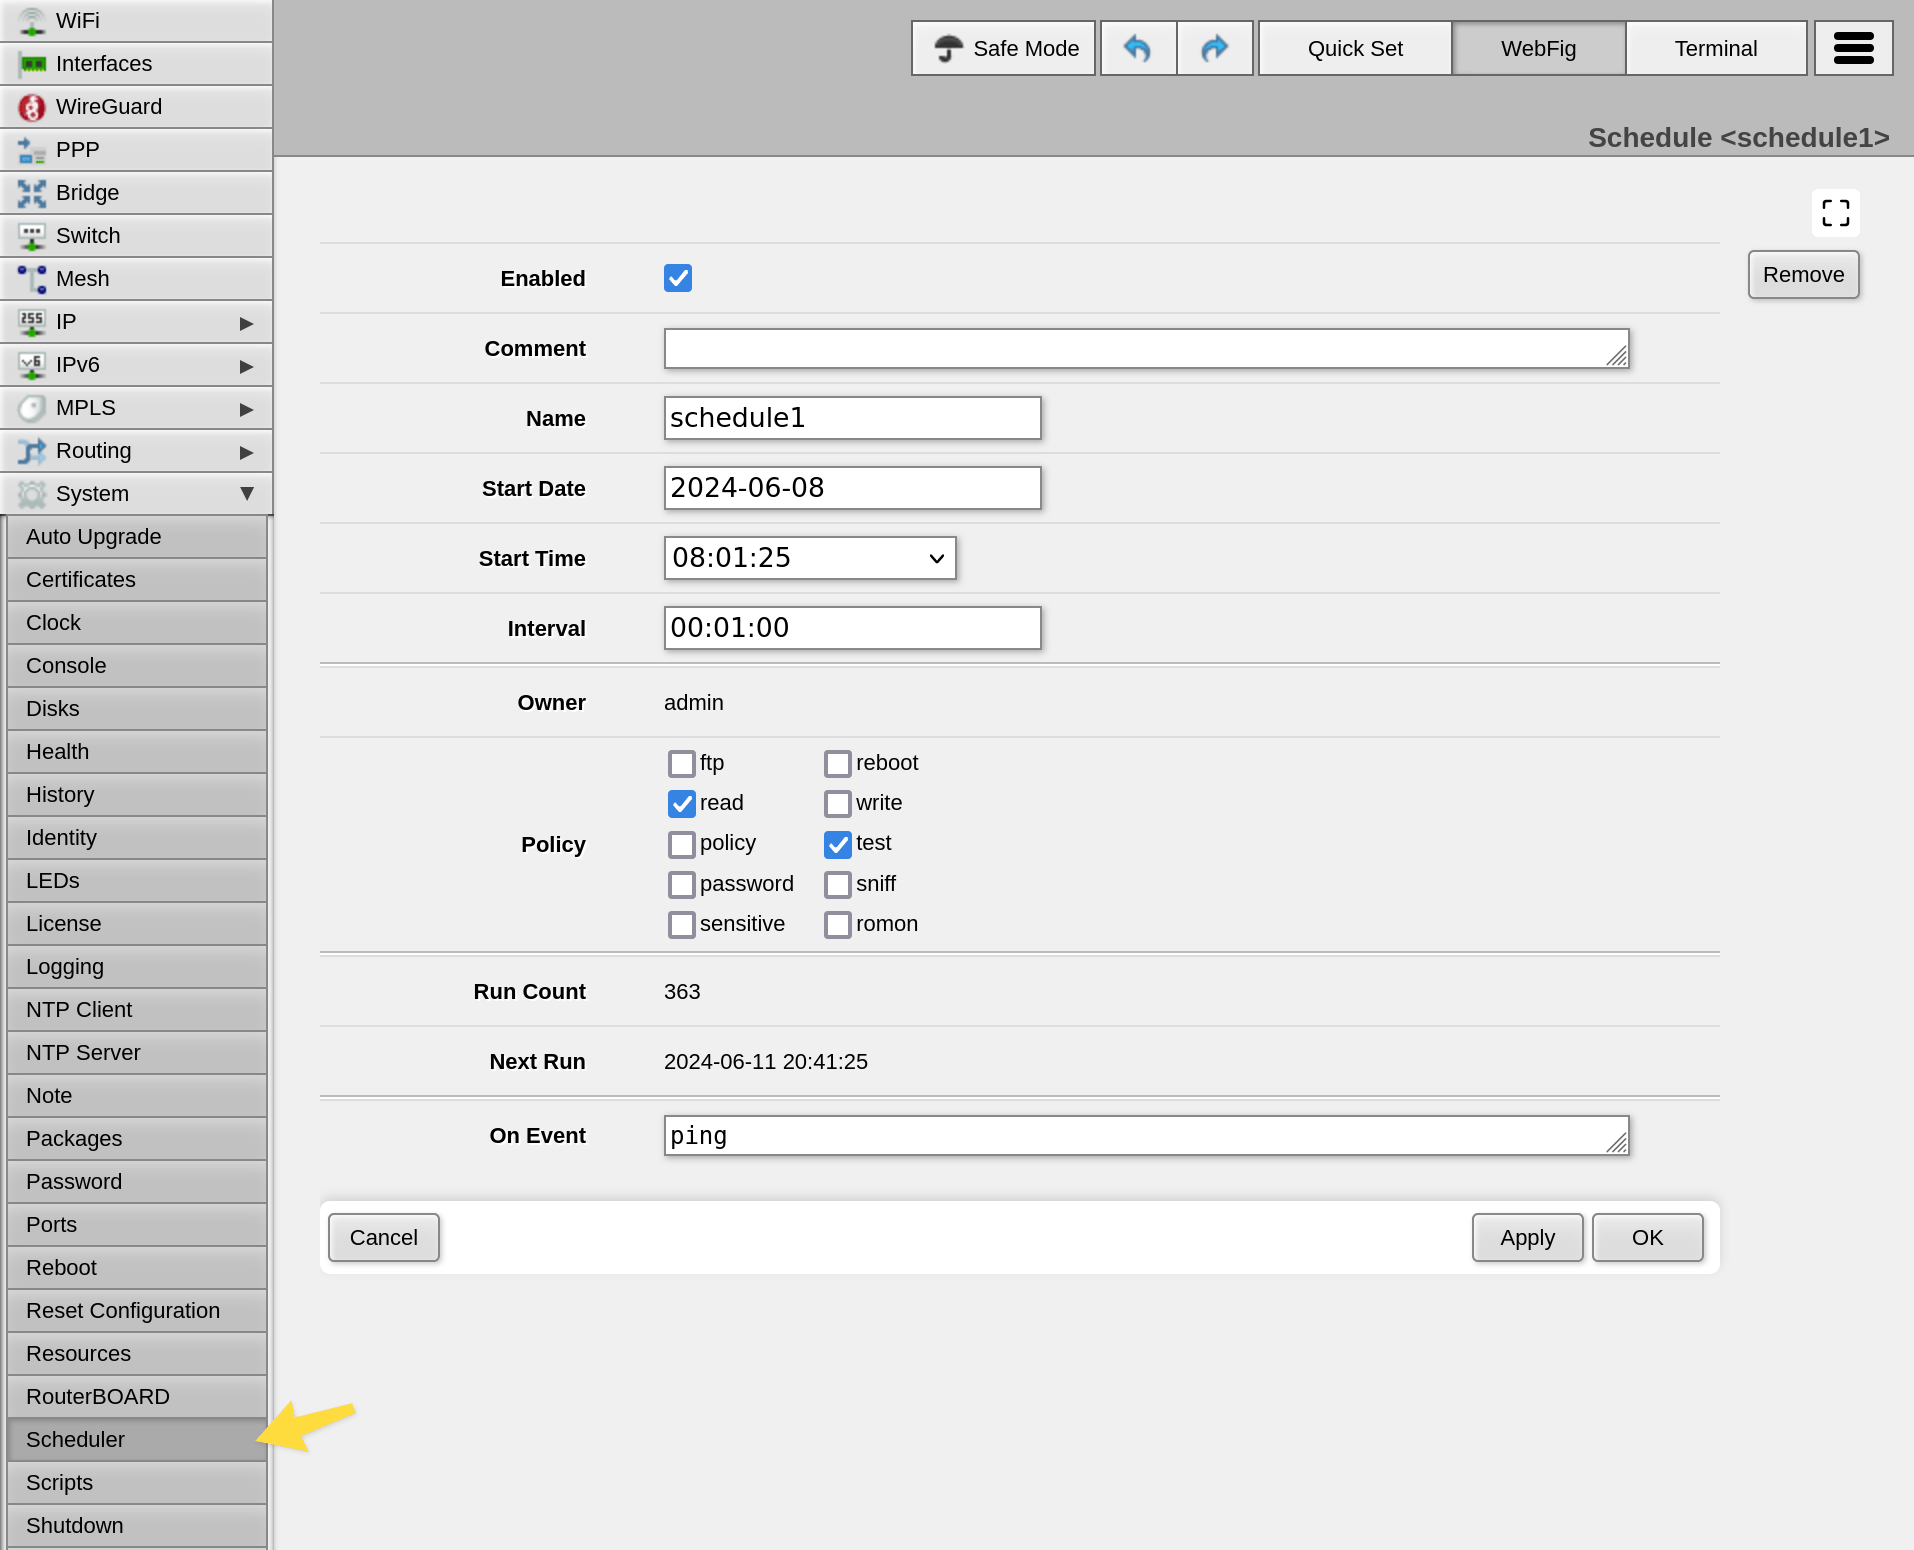This screenshot has height=1550, width=1914.
Task: Click the fullscreen toggle icon
Action: click(x=1835, y=213)
